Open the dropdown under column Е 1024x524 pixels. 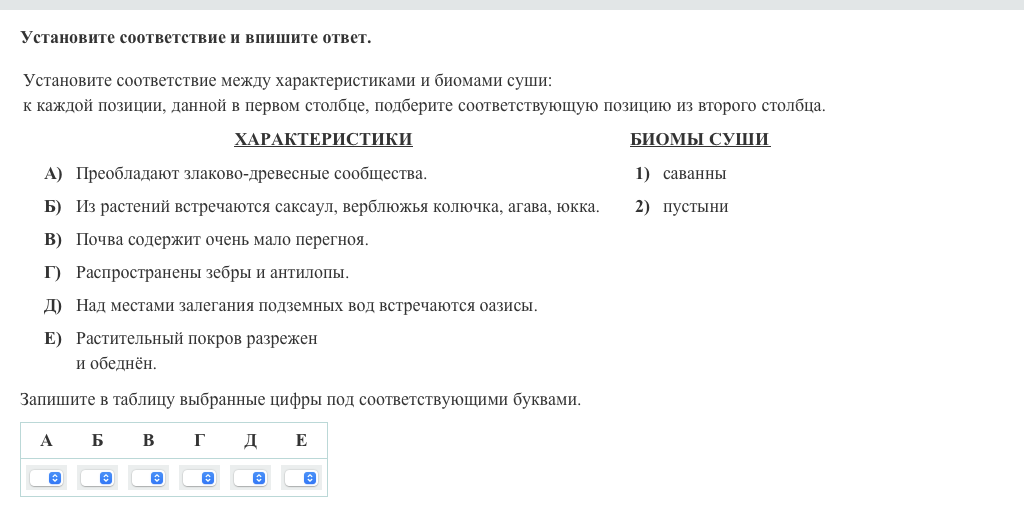pos(301,478)
